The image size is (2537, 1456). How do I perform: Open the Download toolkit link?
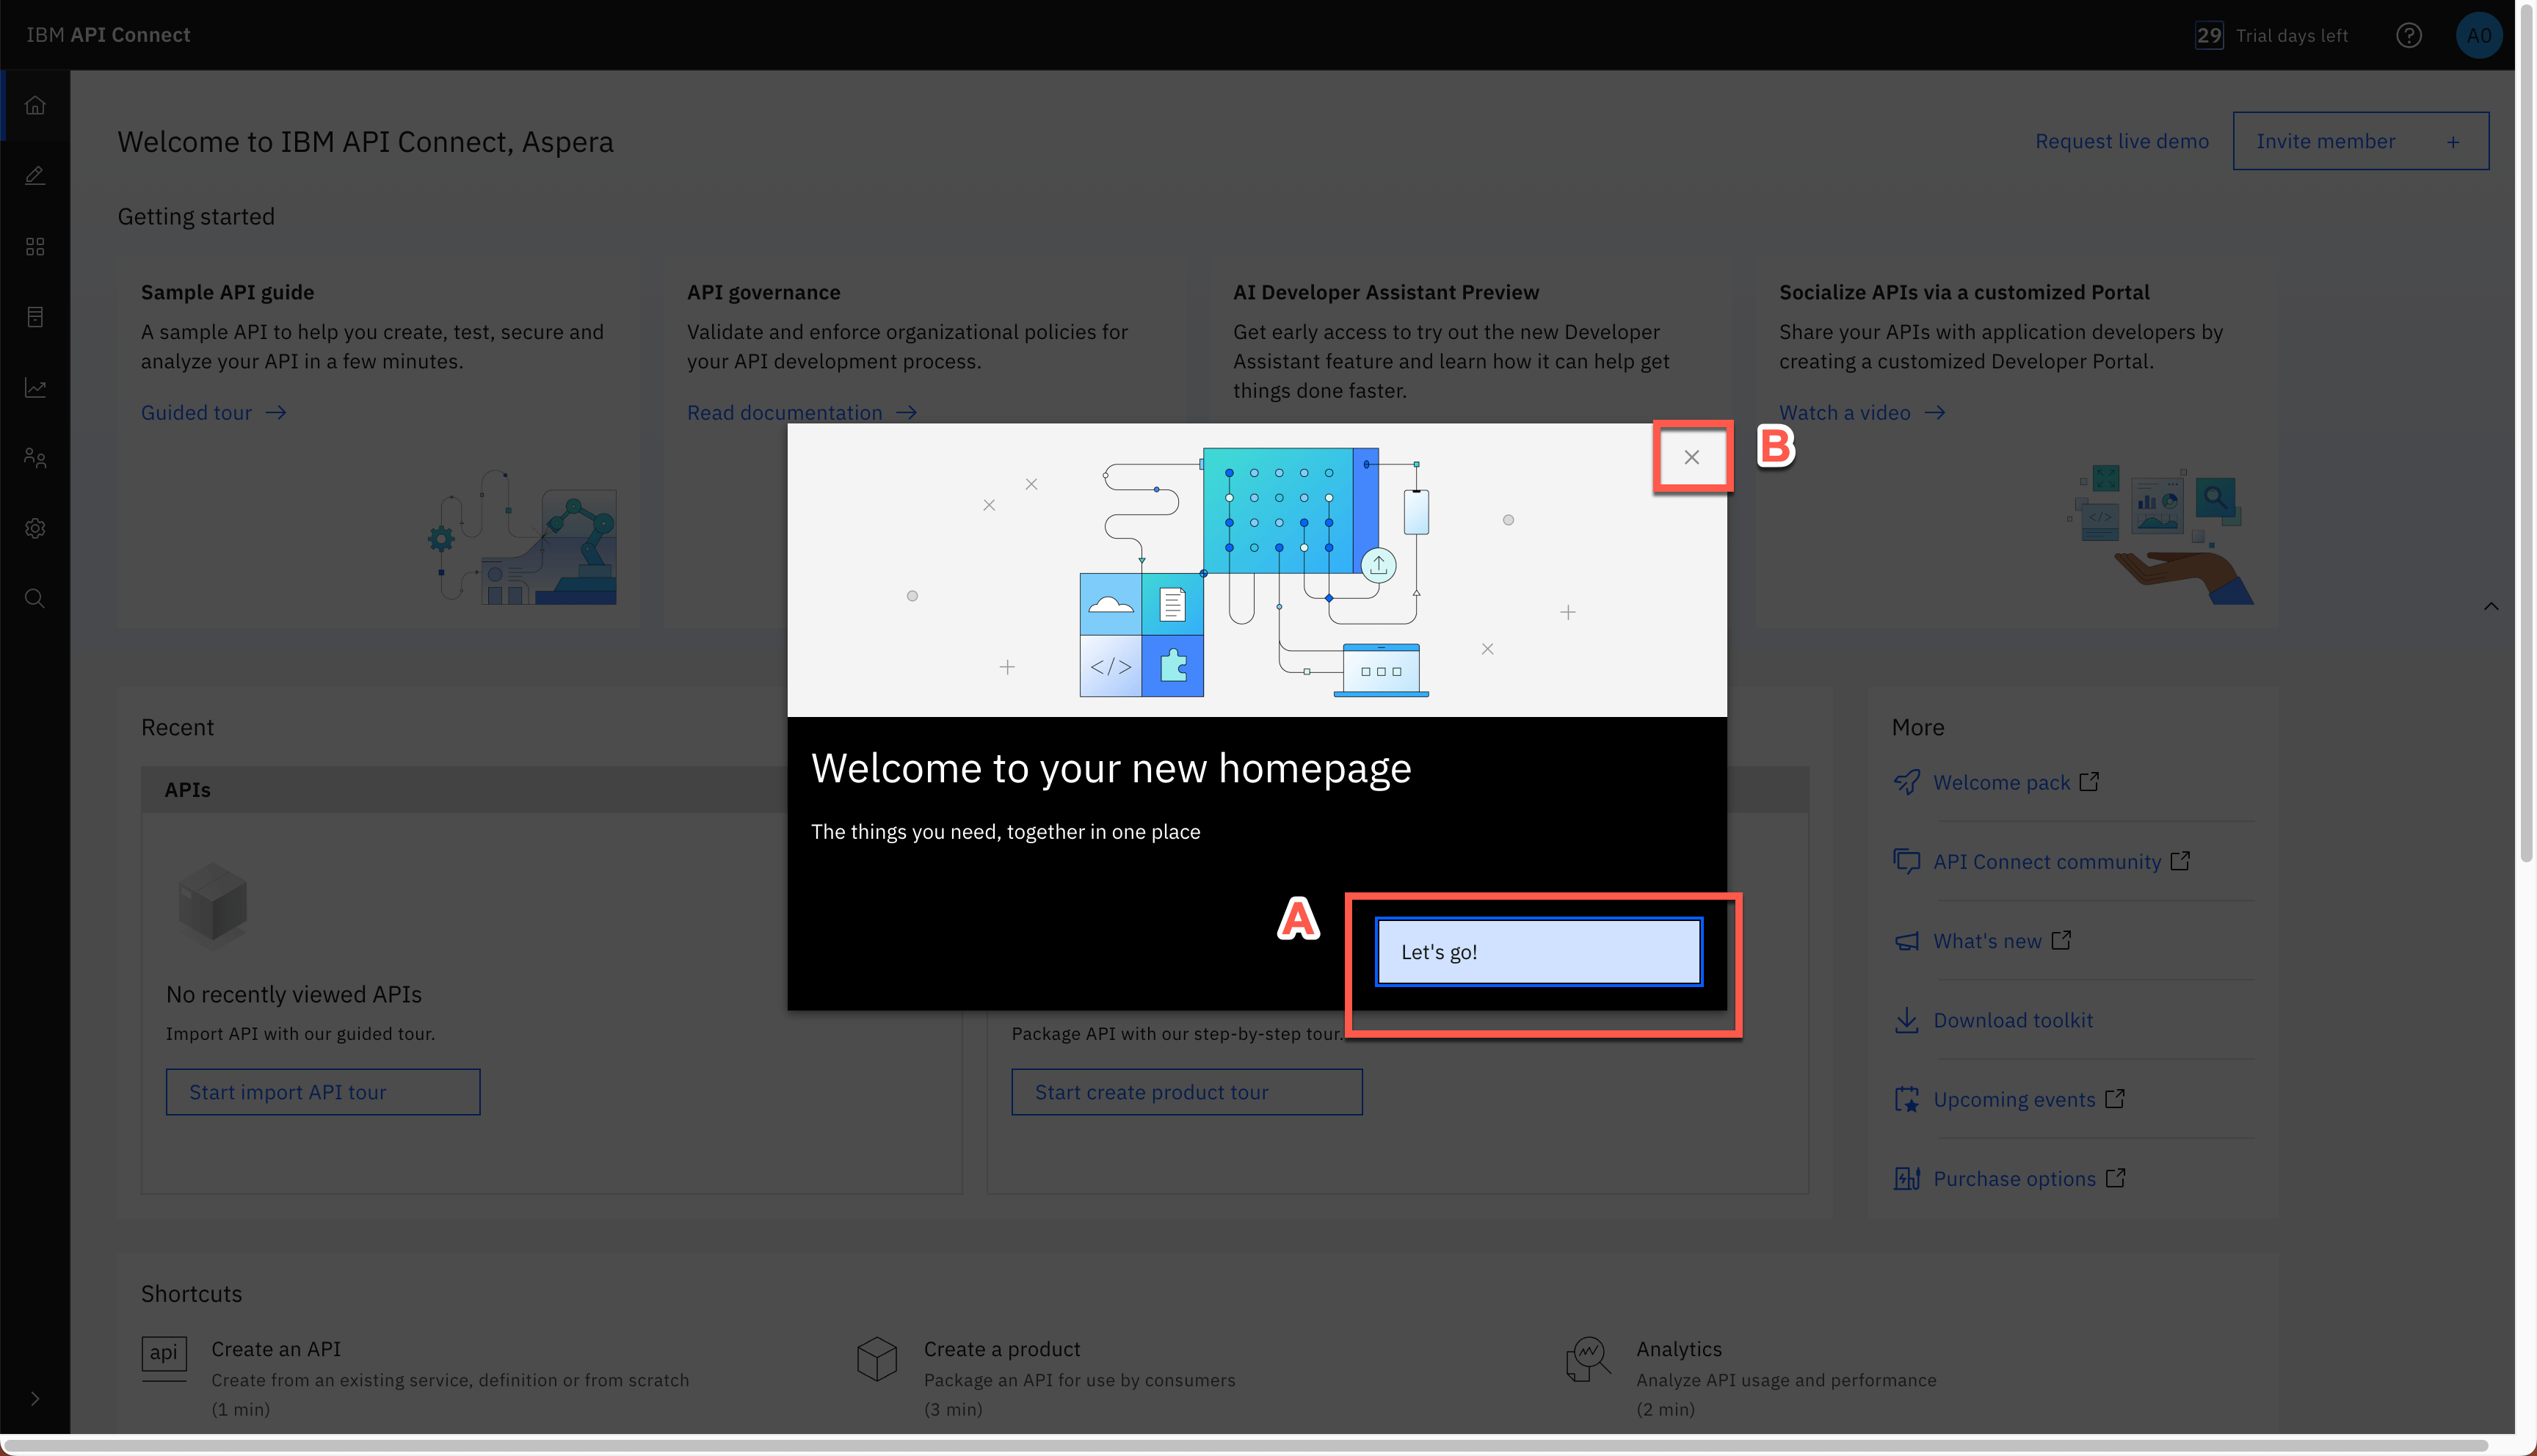tap(2012, 1020)
